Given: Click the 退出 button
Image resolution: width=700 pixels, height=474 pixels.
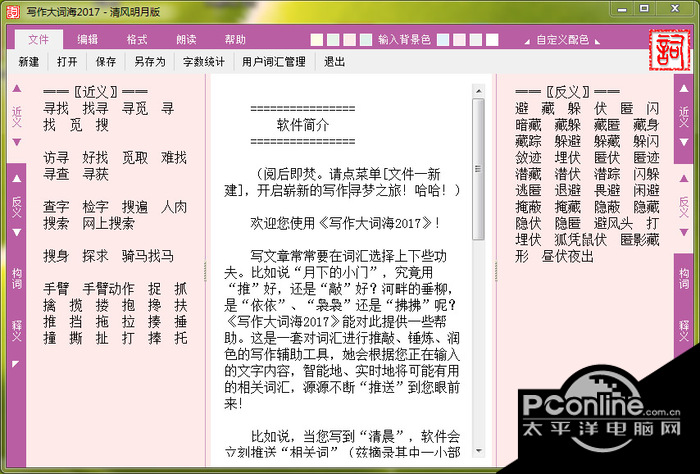Looking at the screenshot, I should (334, 62).
